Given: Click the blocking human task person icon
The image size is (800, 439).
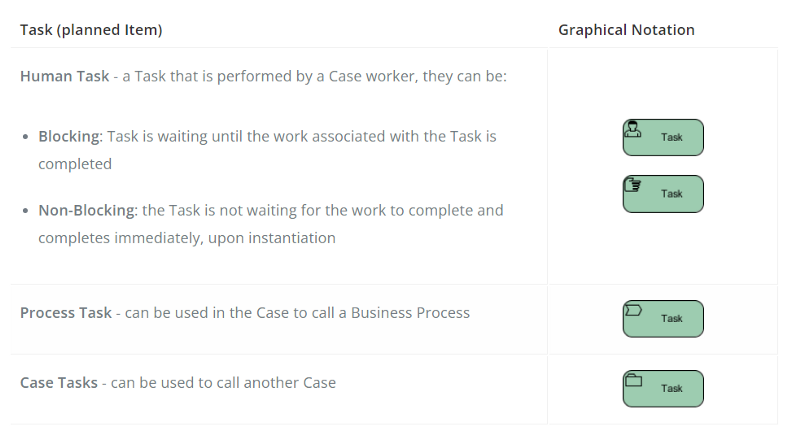Looking at the screenshot, I should (x=632, y=129).
